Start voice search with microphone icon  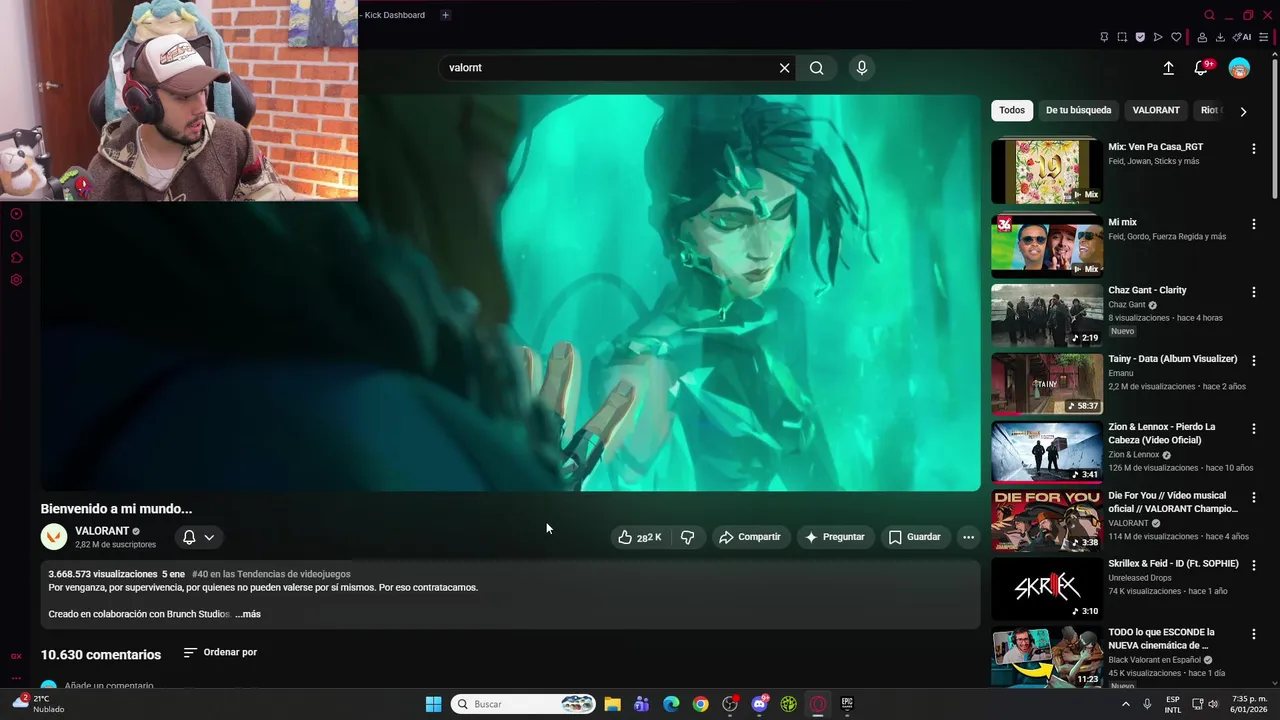pyautogui.click(x=862, y=68)
